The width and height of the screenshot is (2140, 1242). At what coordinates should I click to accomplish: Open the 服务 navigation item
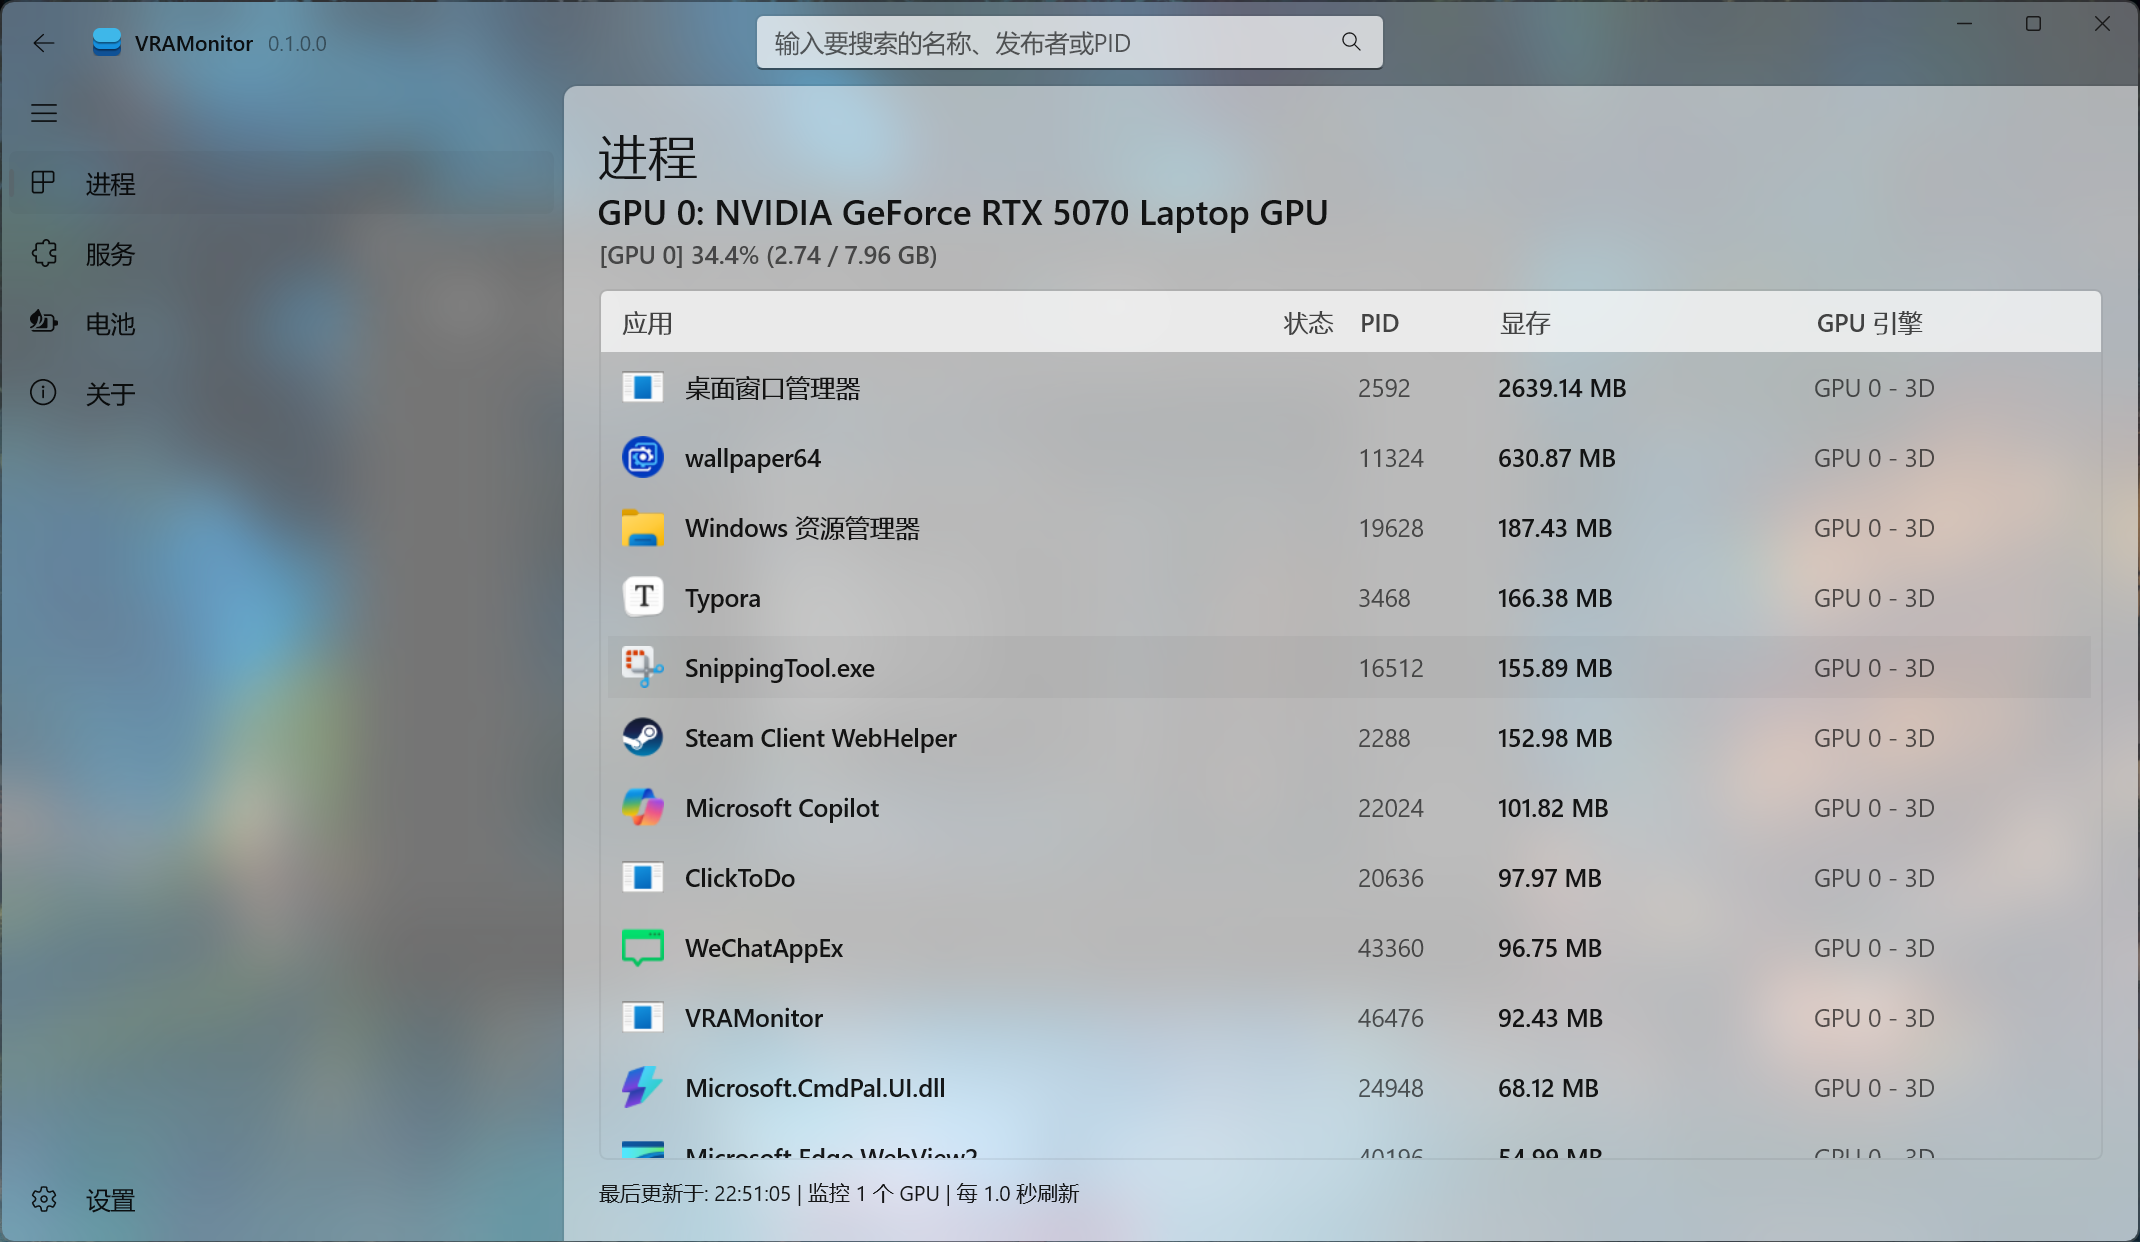110,254
